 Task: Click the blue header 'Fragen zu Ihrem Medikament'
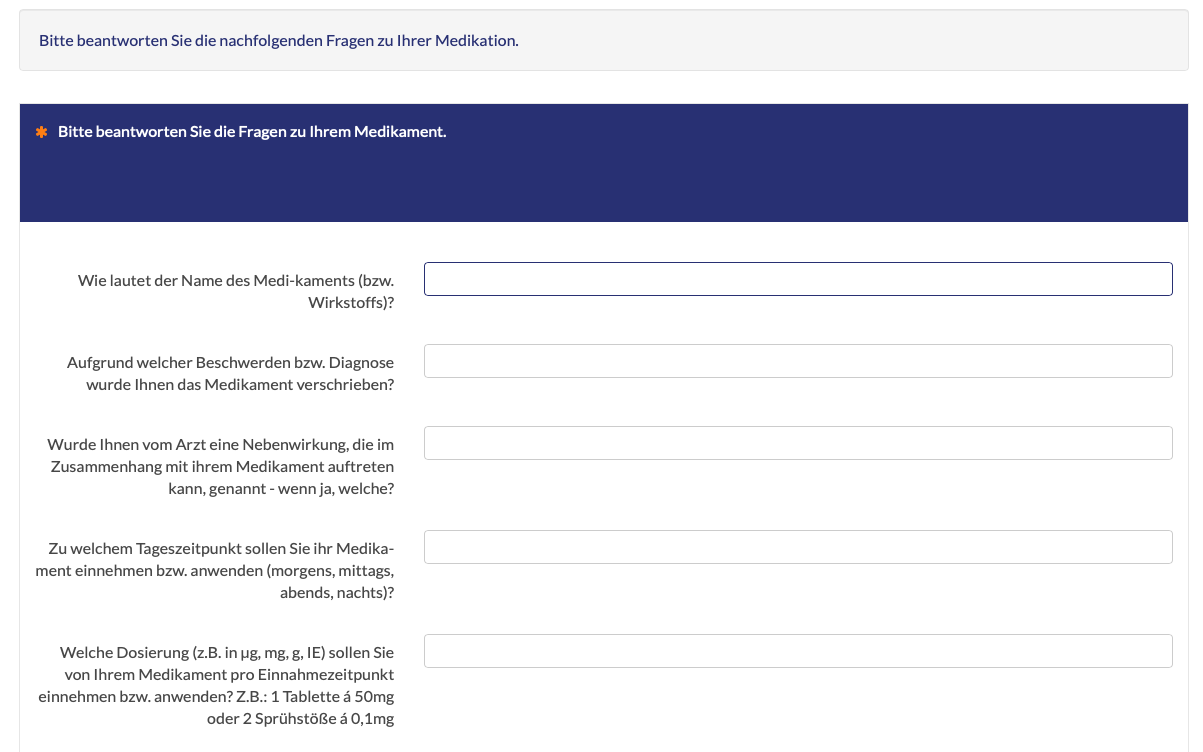pos(252,132)
